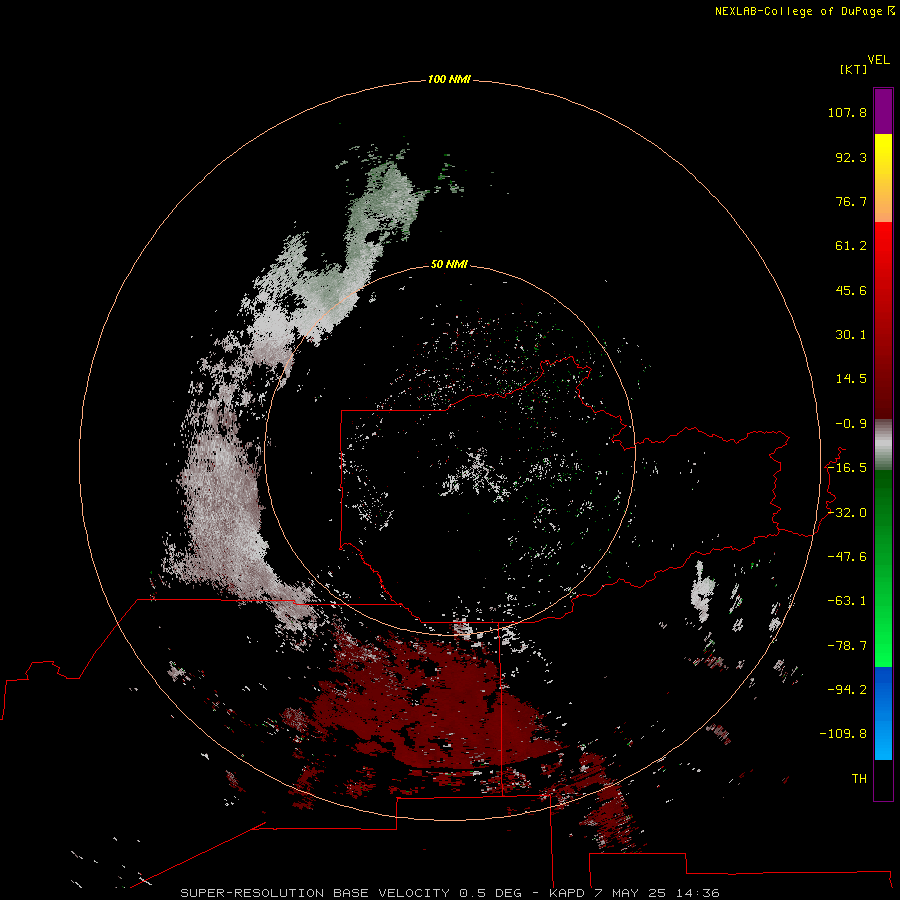Click the -32.0 velocity scale value
Screen dimensions: 900x900
(x=847, y=513)
